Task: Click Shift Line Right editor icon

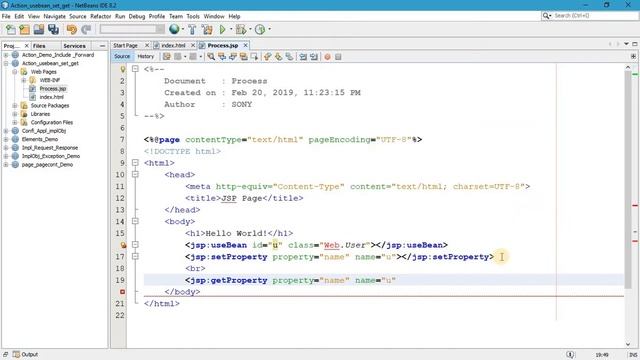Action: (314, 57)
